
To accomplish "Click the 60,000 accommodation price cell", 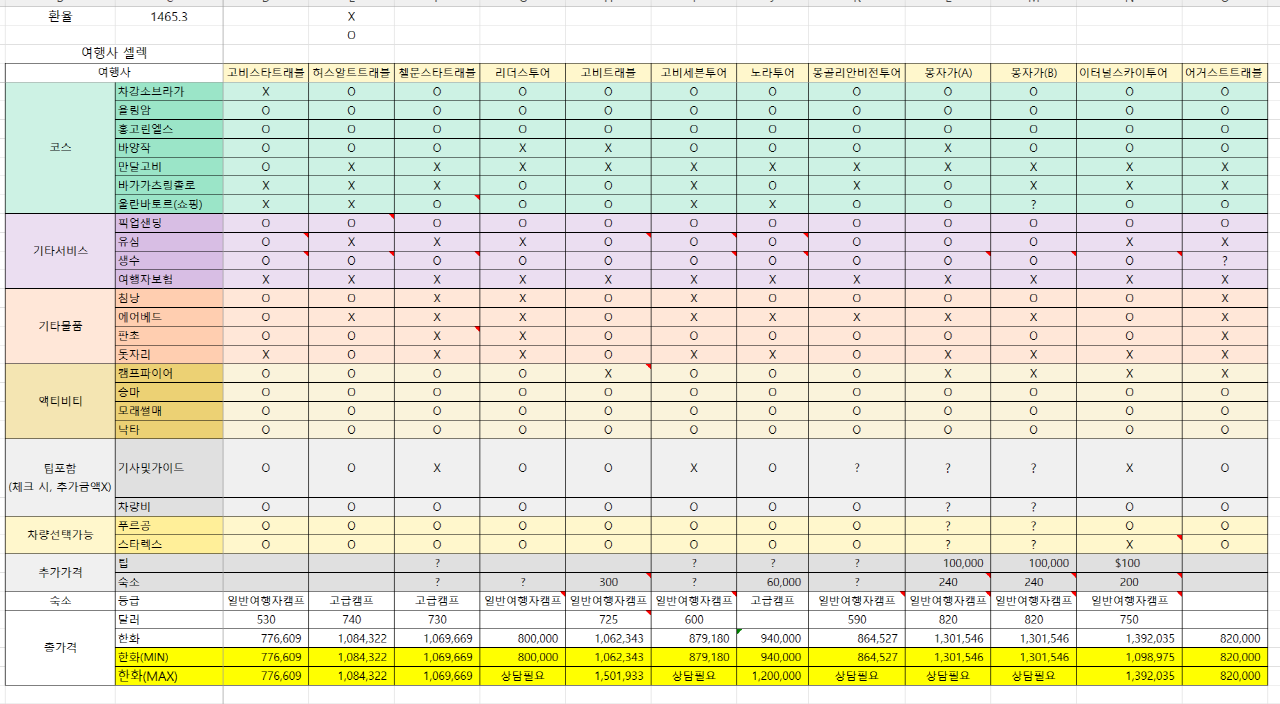I will [x=772, y=582].
